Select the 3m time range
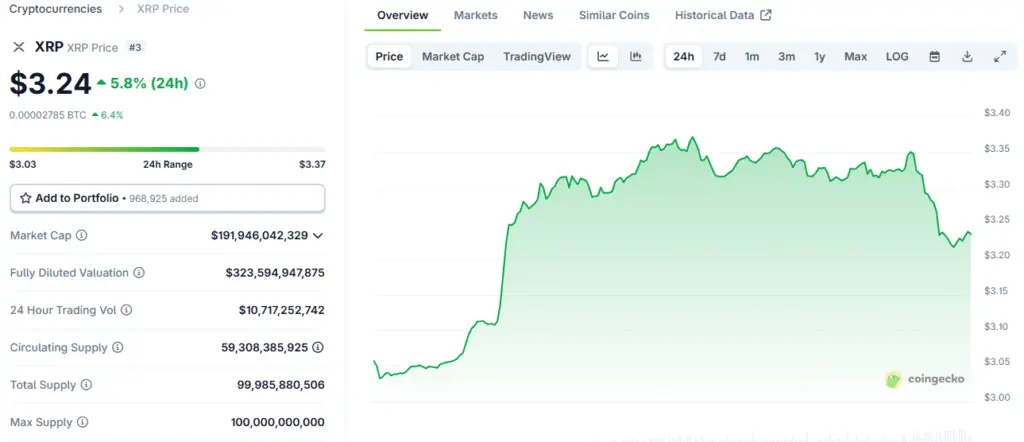The image size is (1024, 442). pos(786,57)
